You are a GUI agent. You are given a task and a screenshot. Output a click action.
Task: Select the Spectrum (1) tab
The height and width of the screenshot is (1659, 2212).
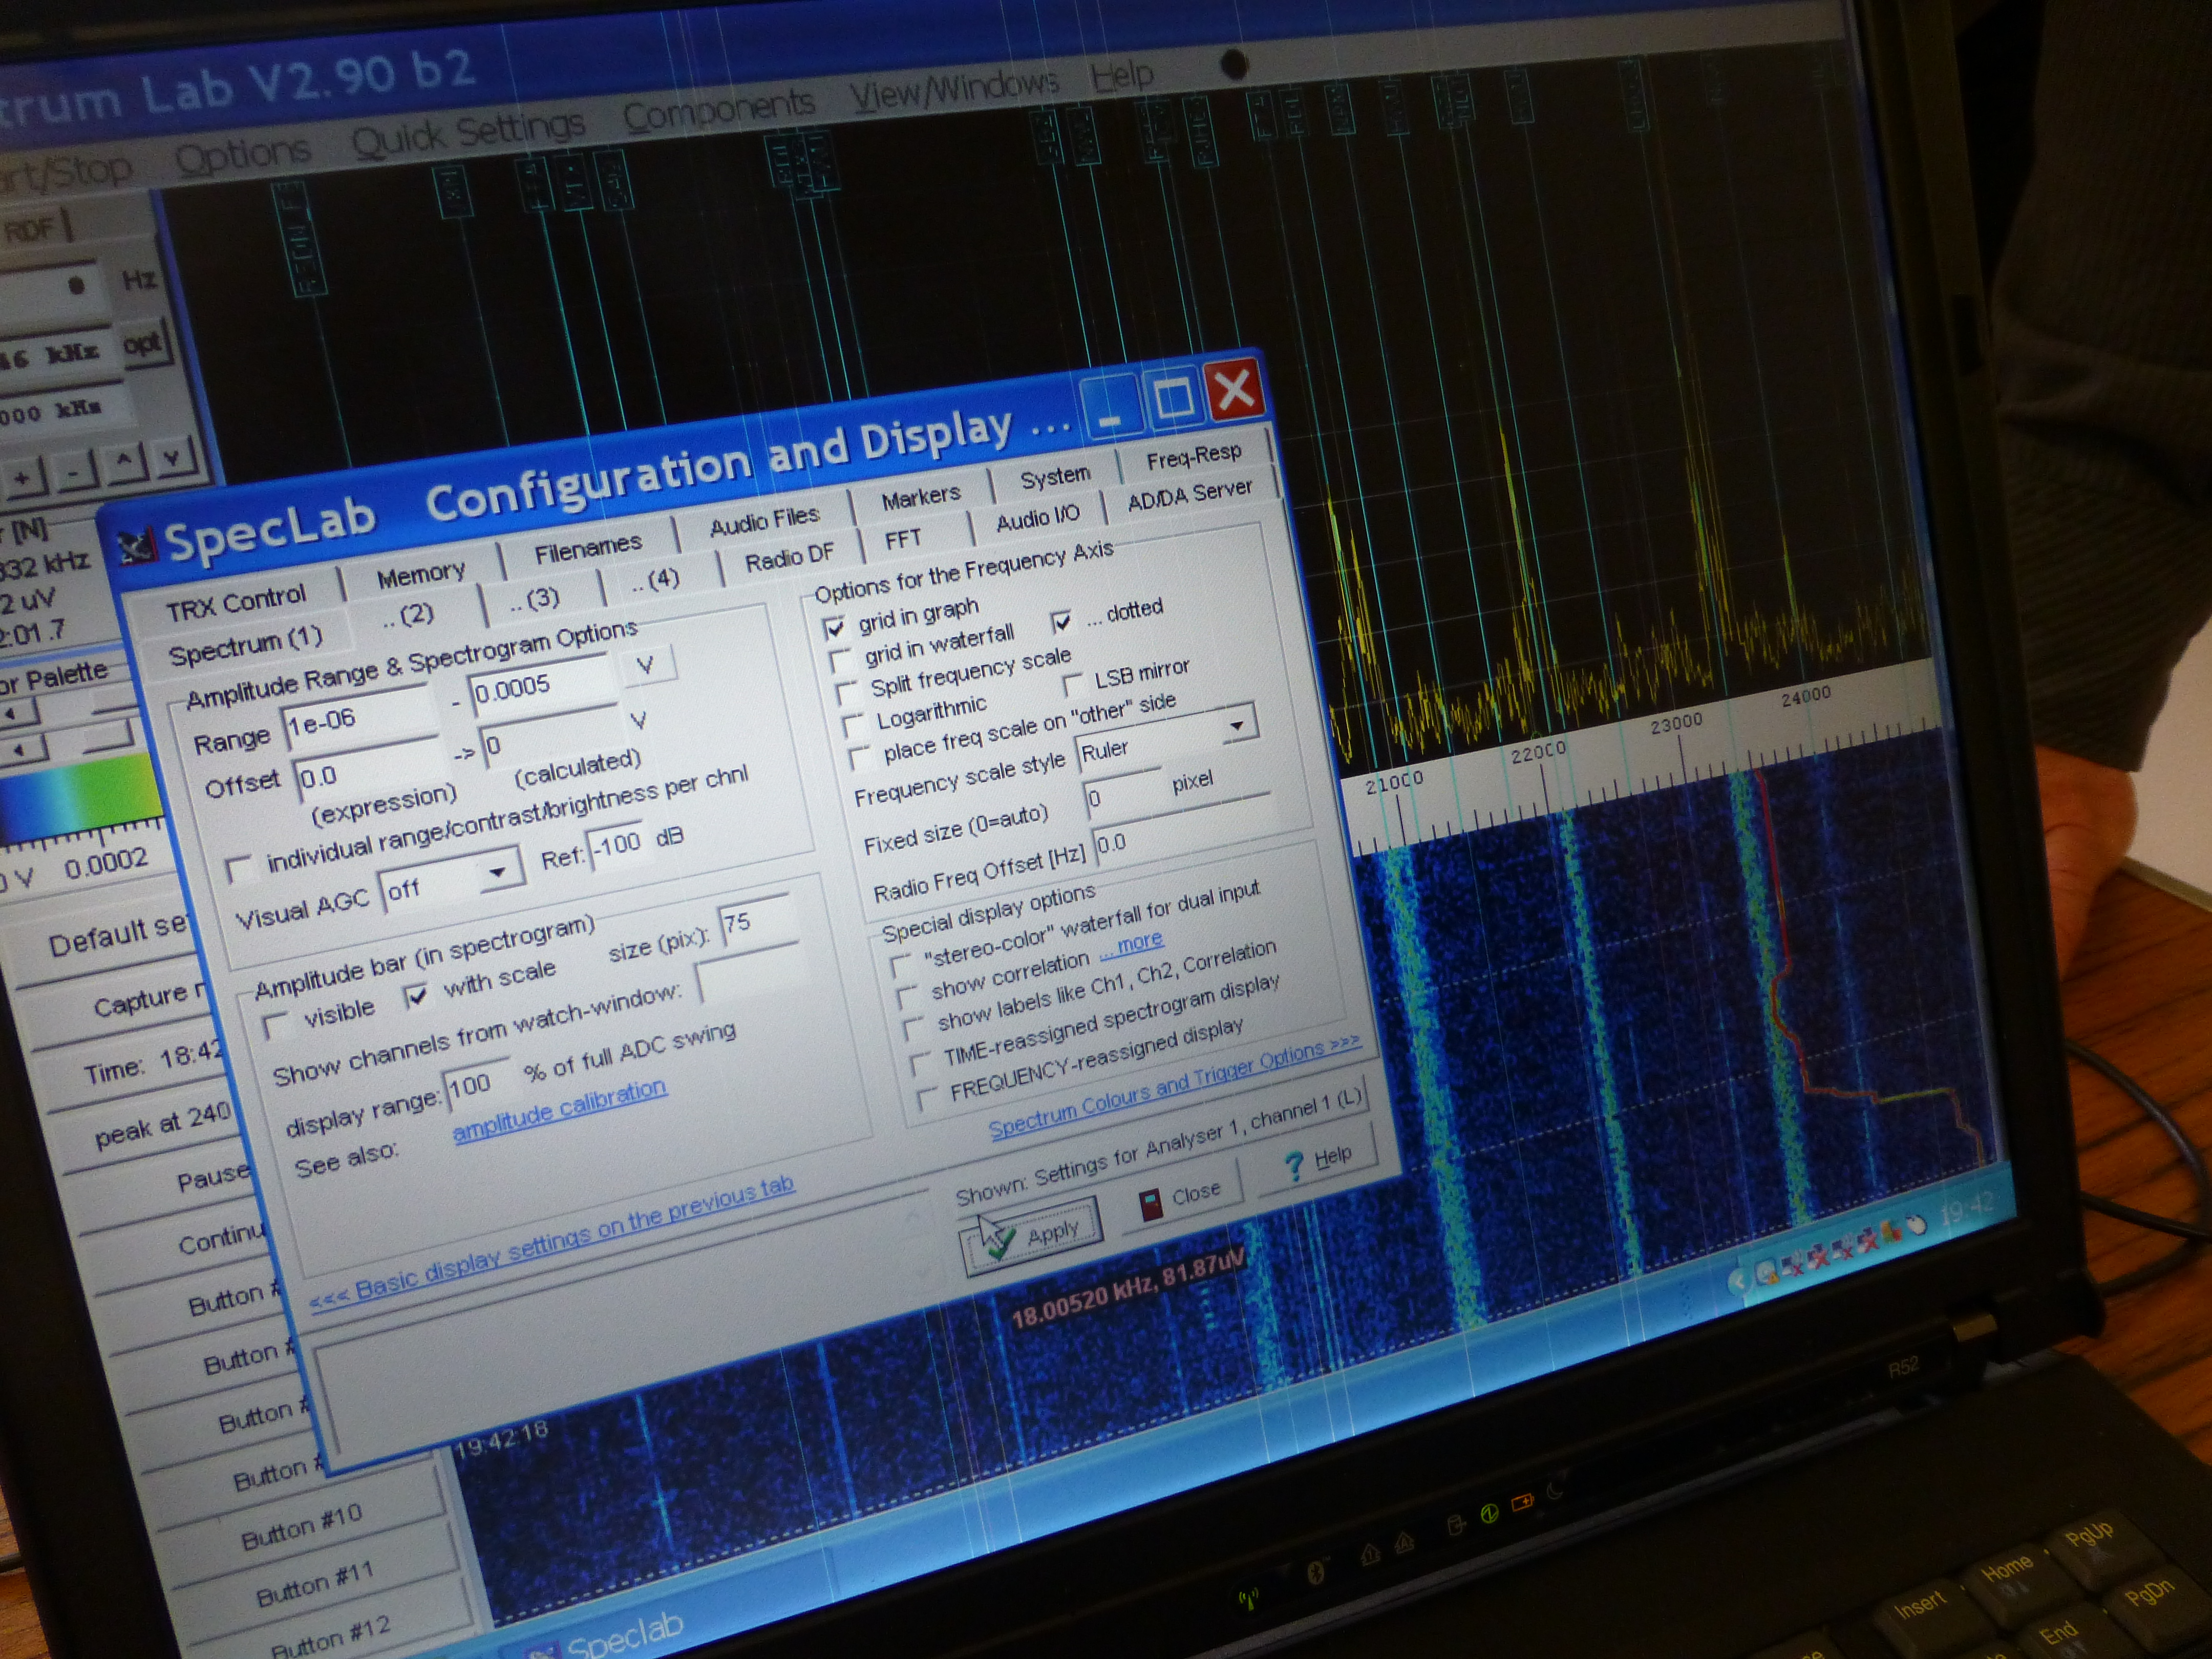point(246,647)
